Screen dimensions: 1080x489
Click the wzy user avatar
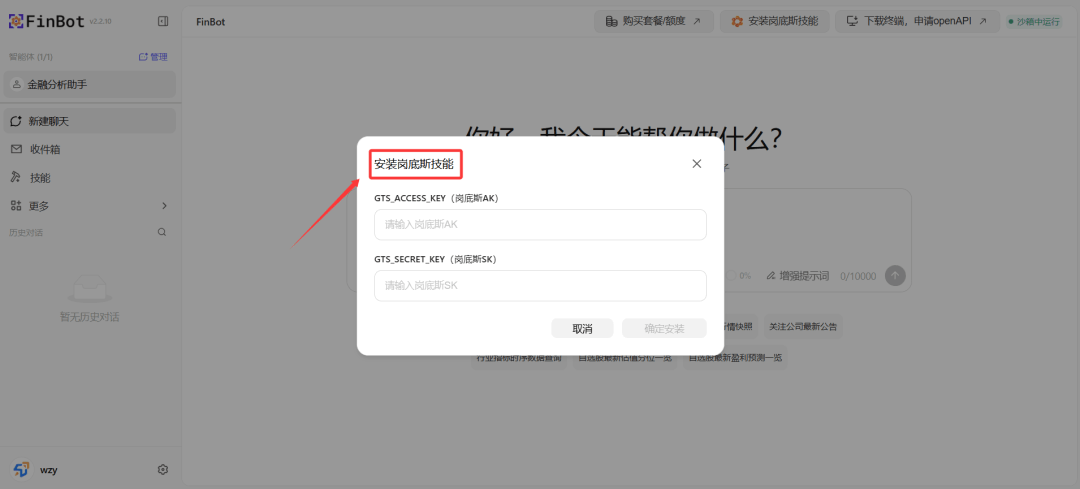coord(21,470)
